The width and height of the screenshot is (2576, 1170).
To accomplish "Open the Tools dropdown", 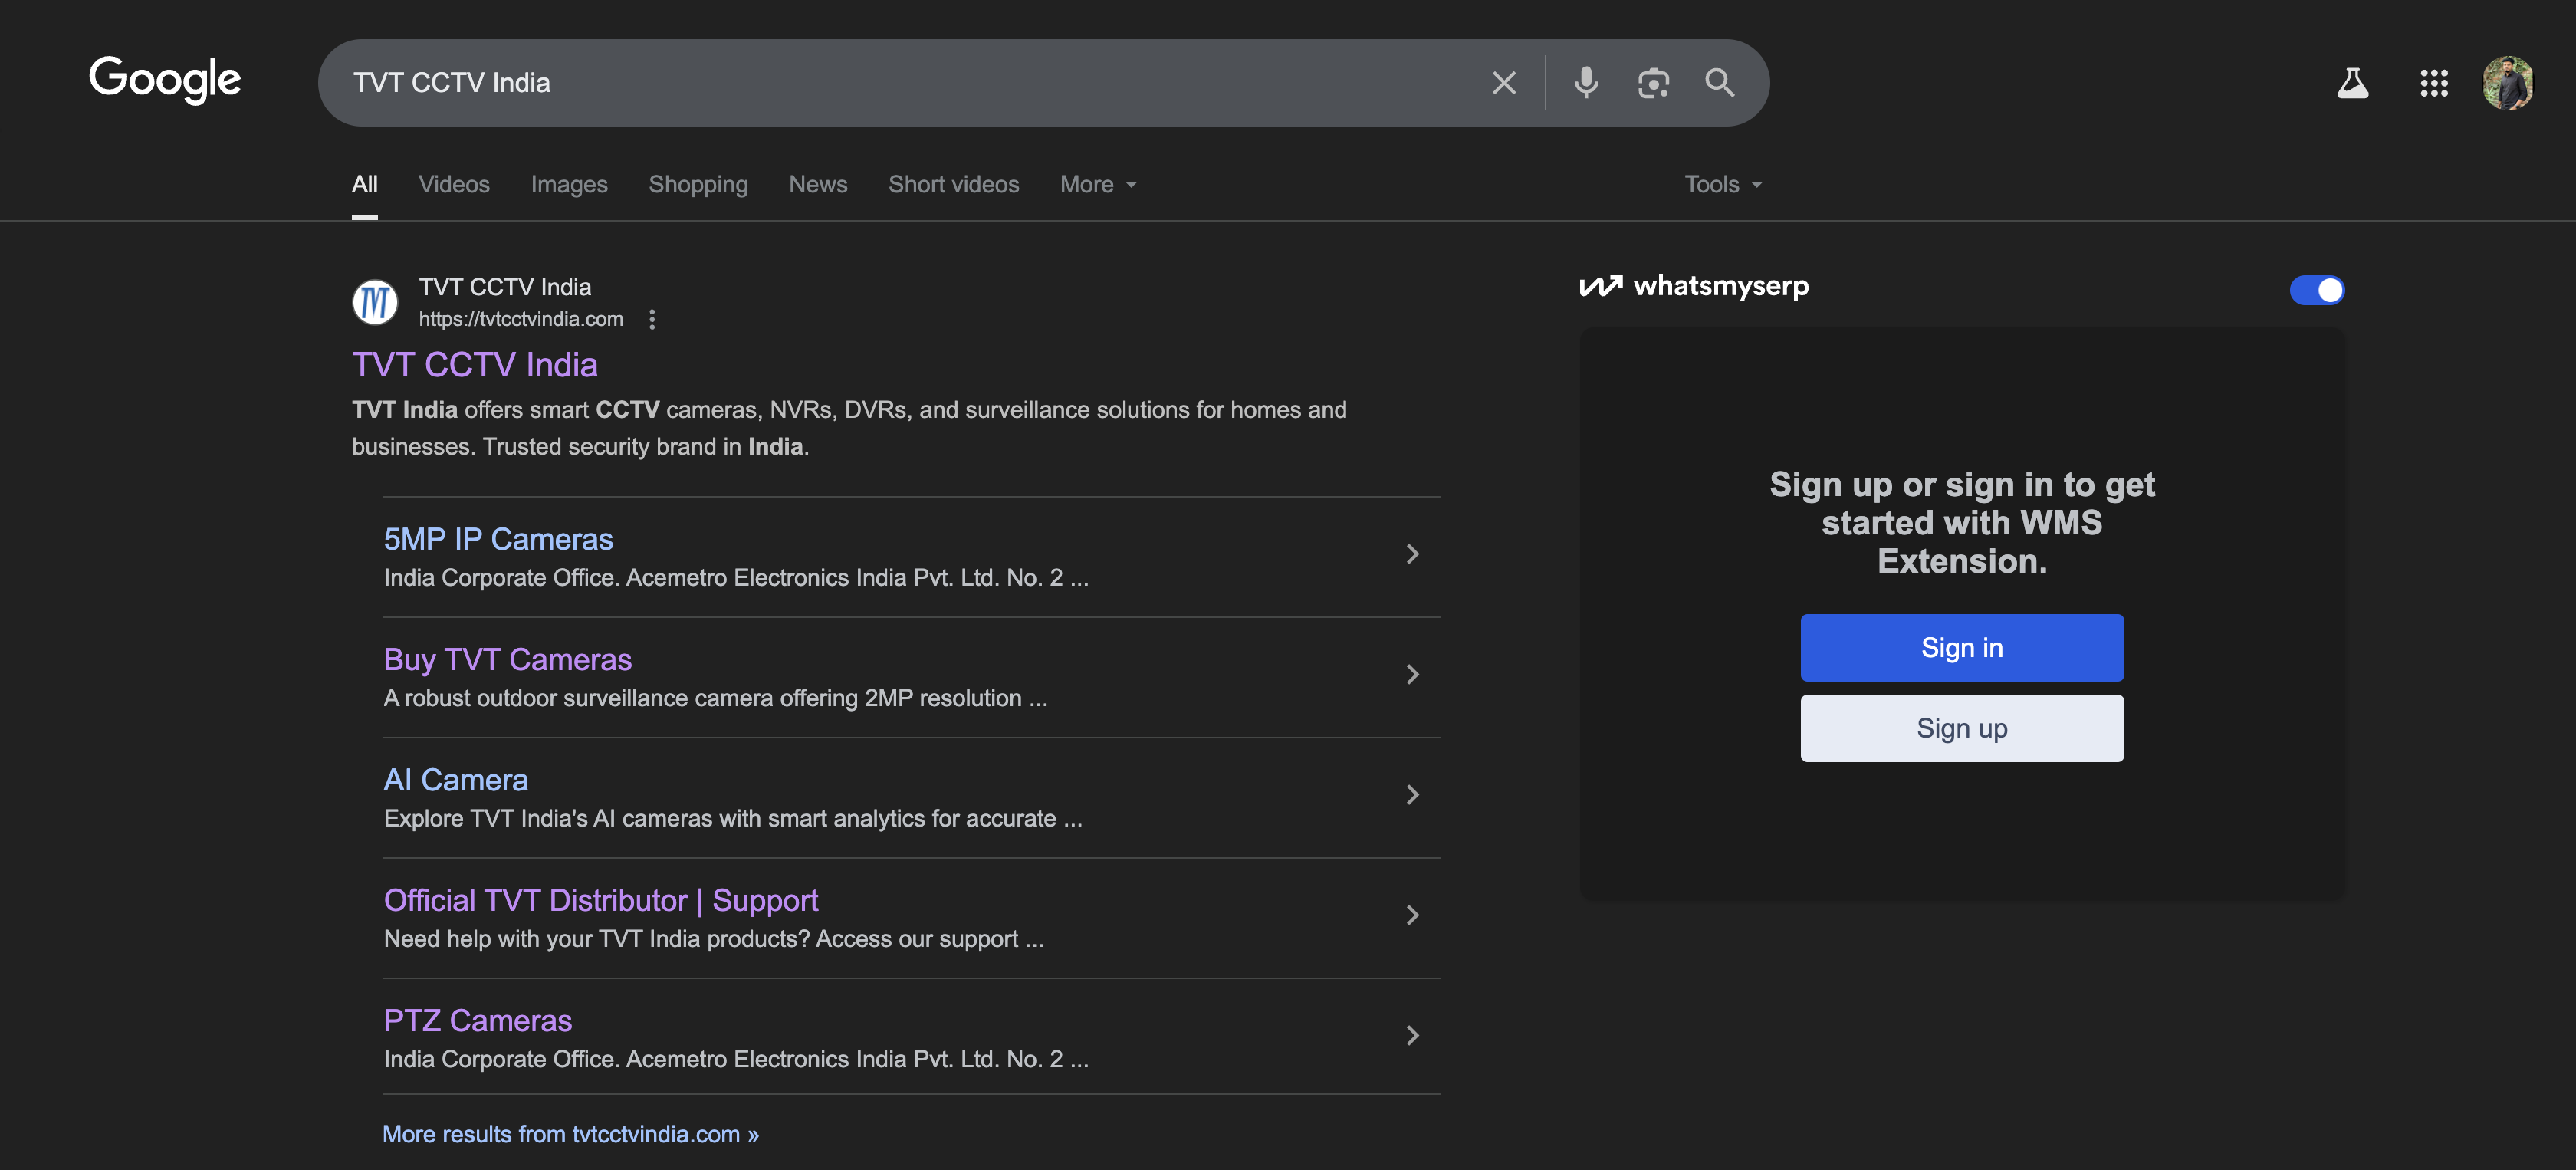I will pyautogui.click(x=1722, y=185).
